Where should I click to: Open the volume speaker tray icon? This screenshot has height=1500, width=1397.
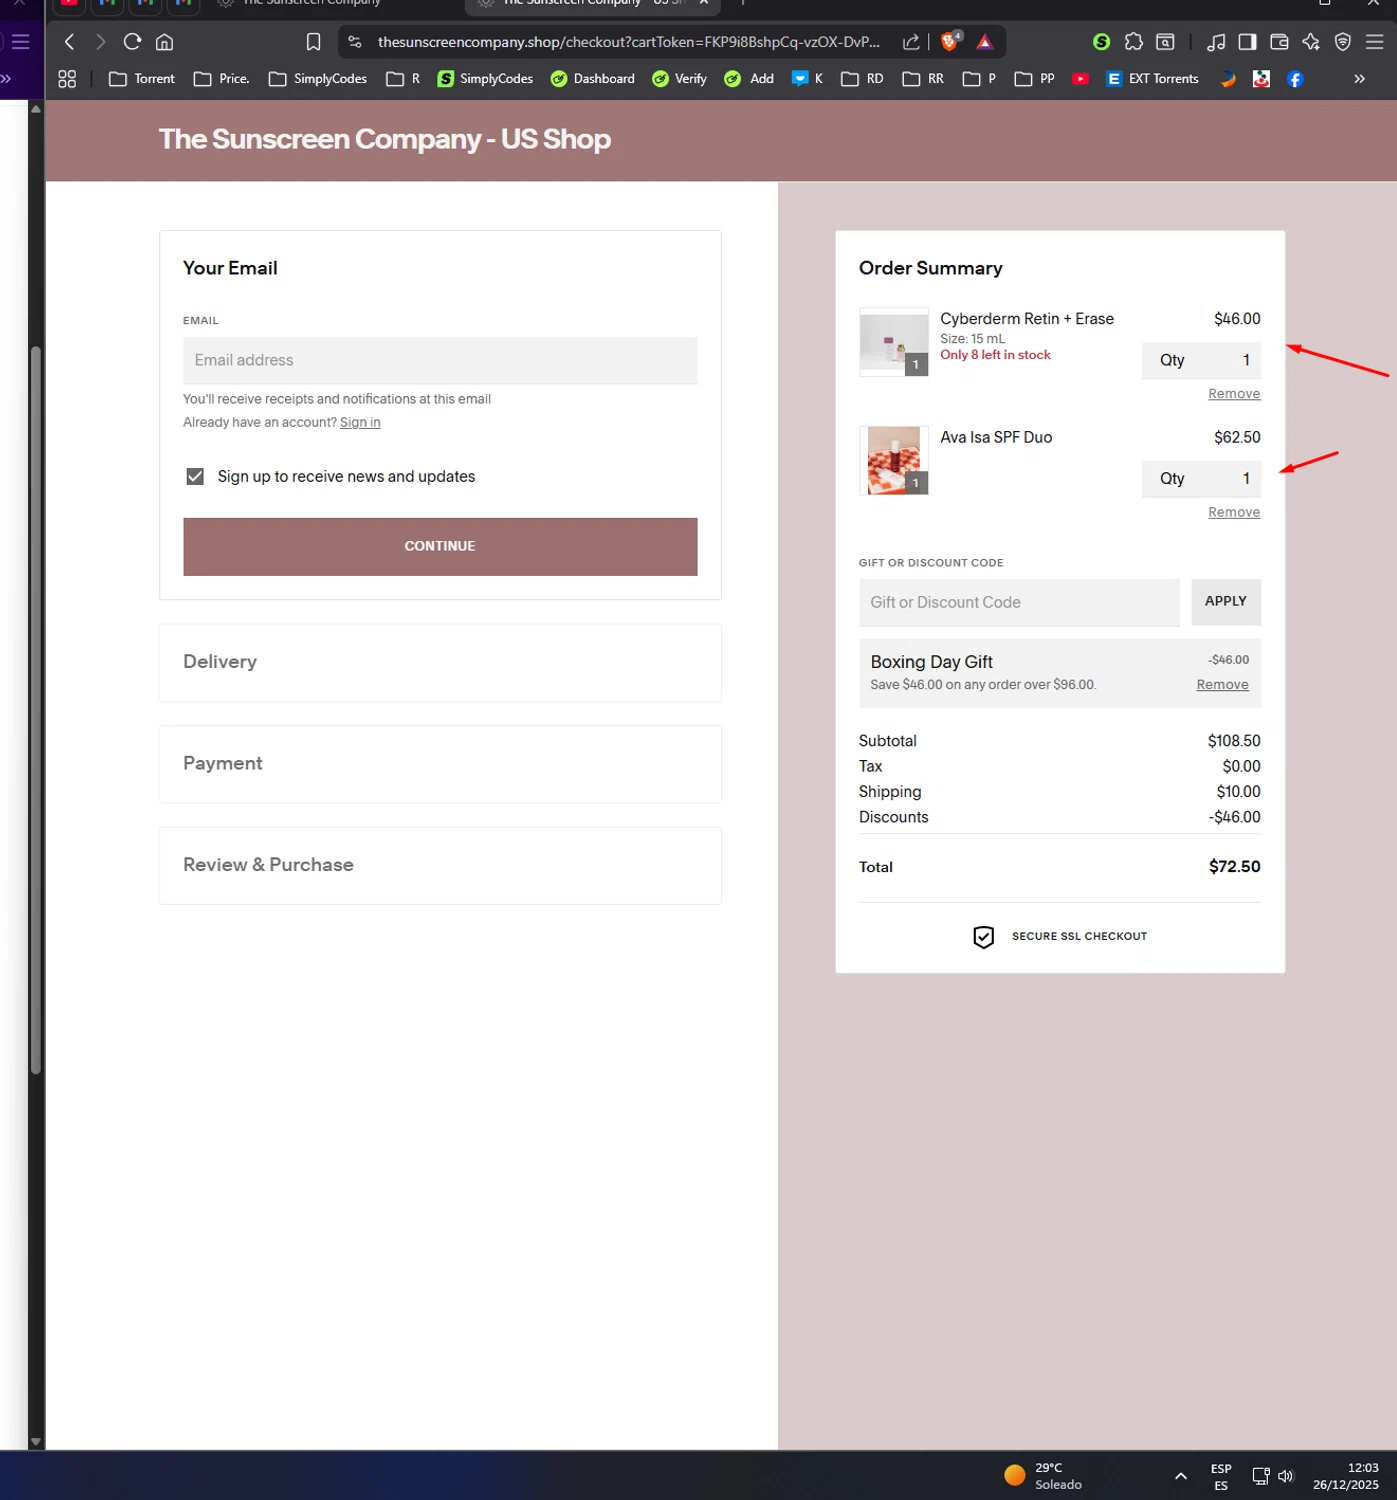coord(1286,1476)
